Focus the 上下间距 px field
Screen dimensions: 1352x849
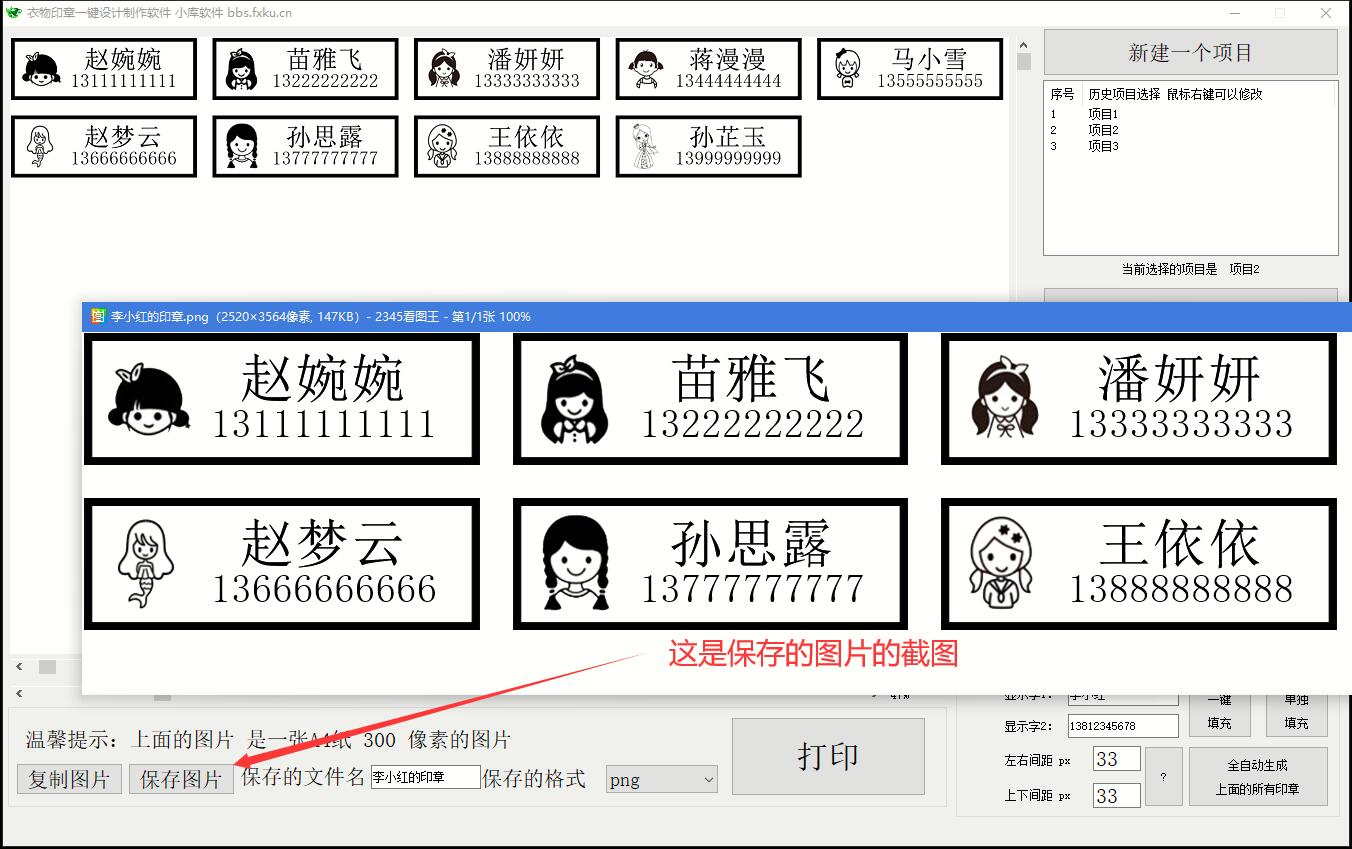point(1116,796)
